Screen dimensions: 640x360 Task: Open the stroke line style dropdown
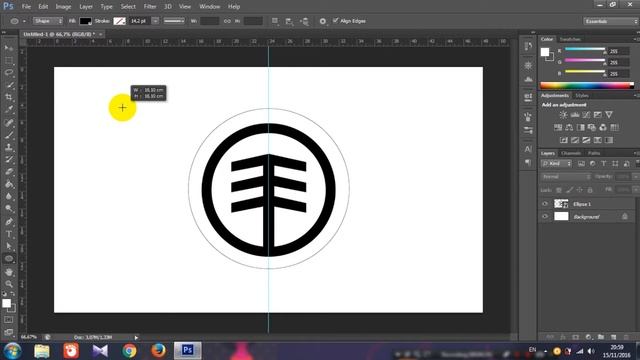174,21
